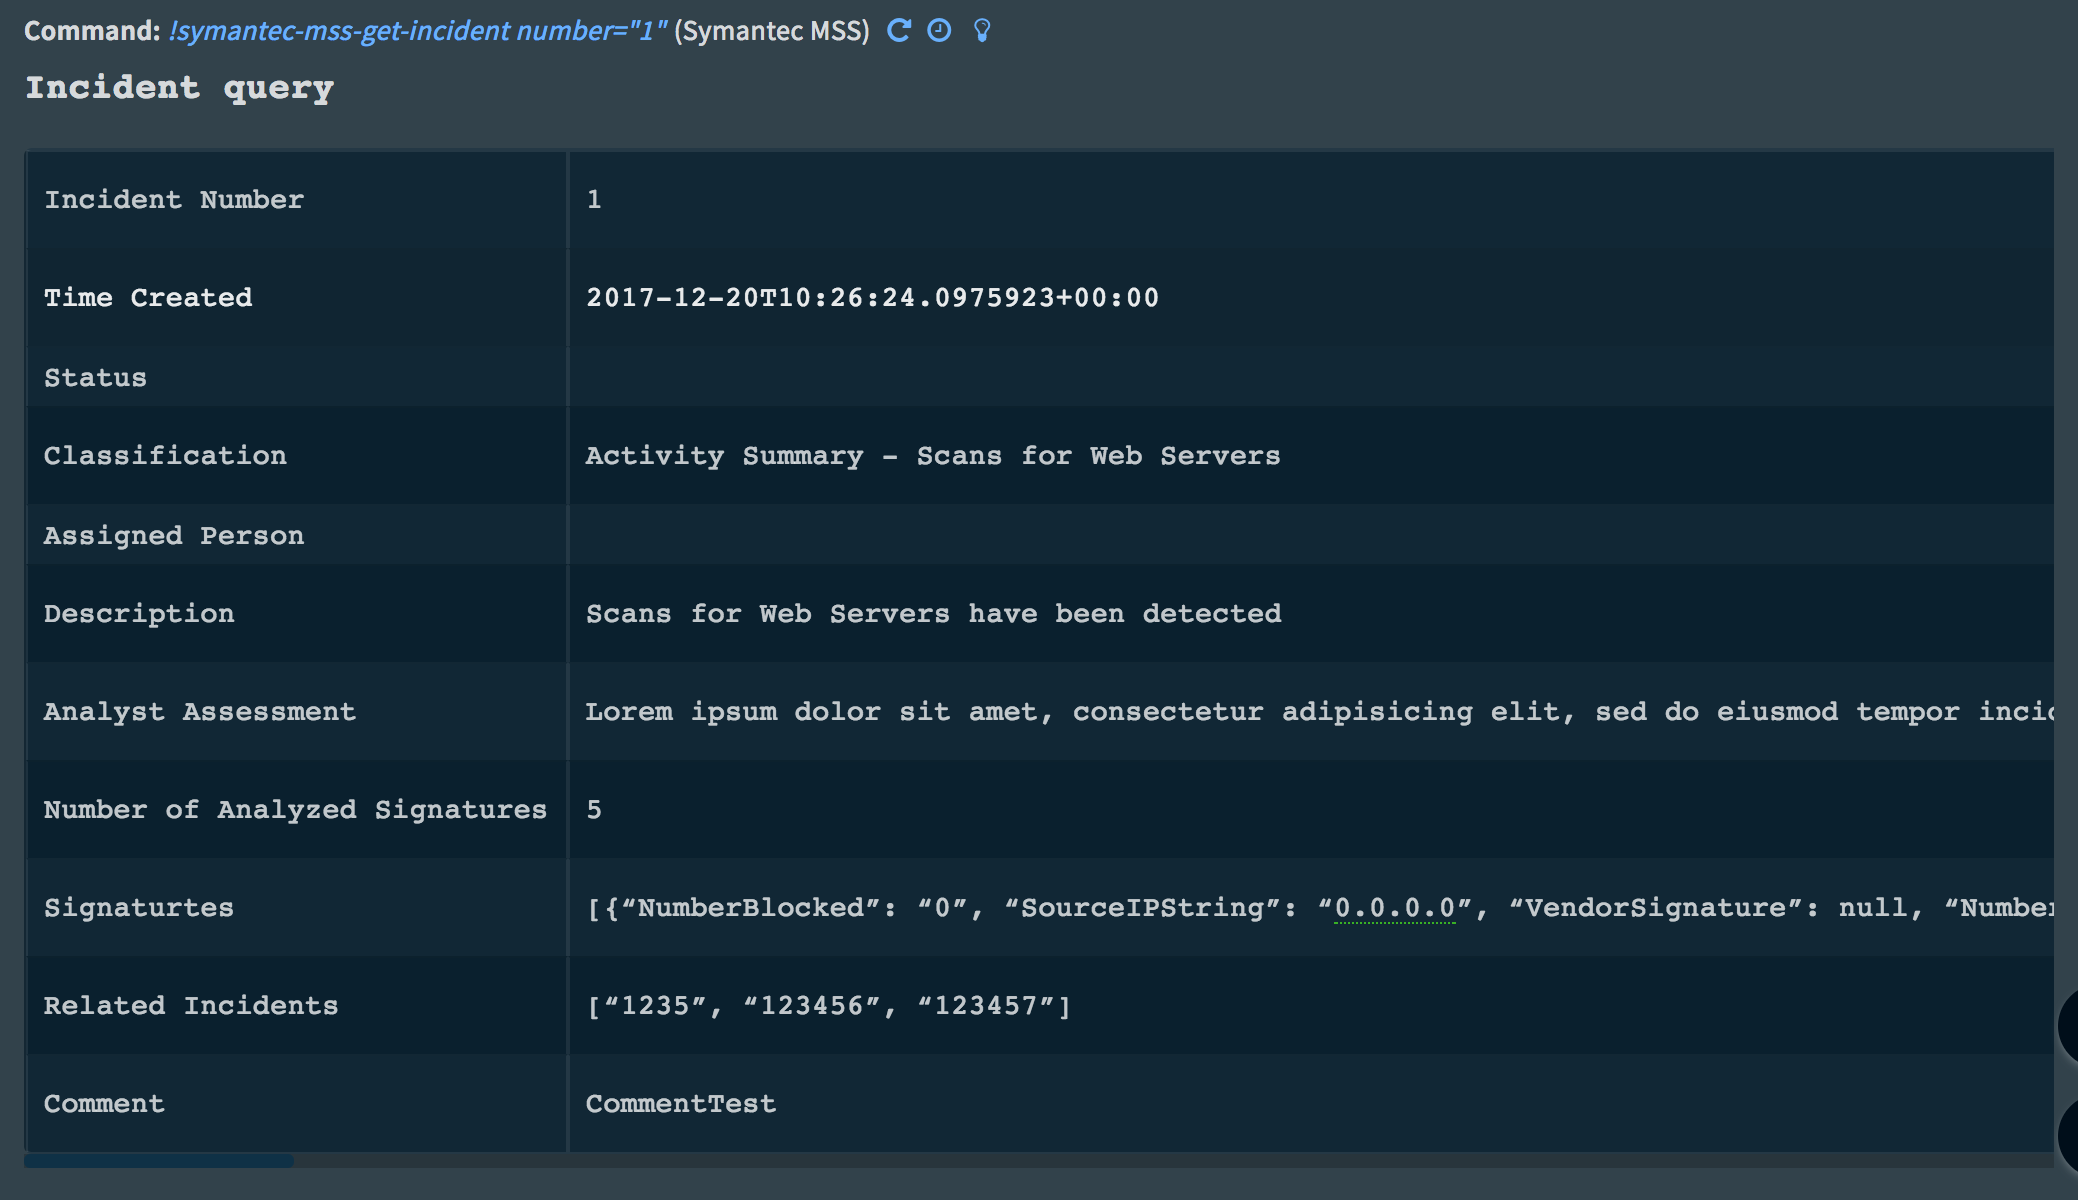The height and width of the screenshot is (1200, 2078).
Task: Click the clock schedule icon
Action: pos(939,30)
